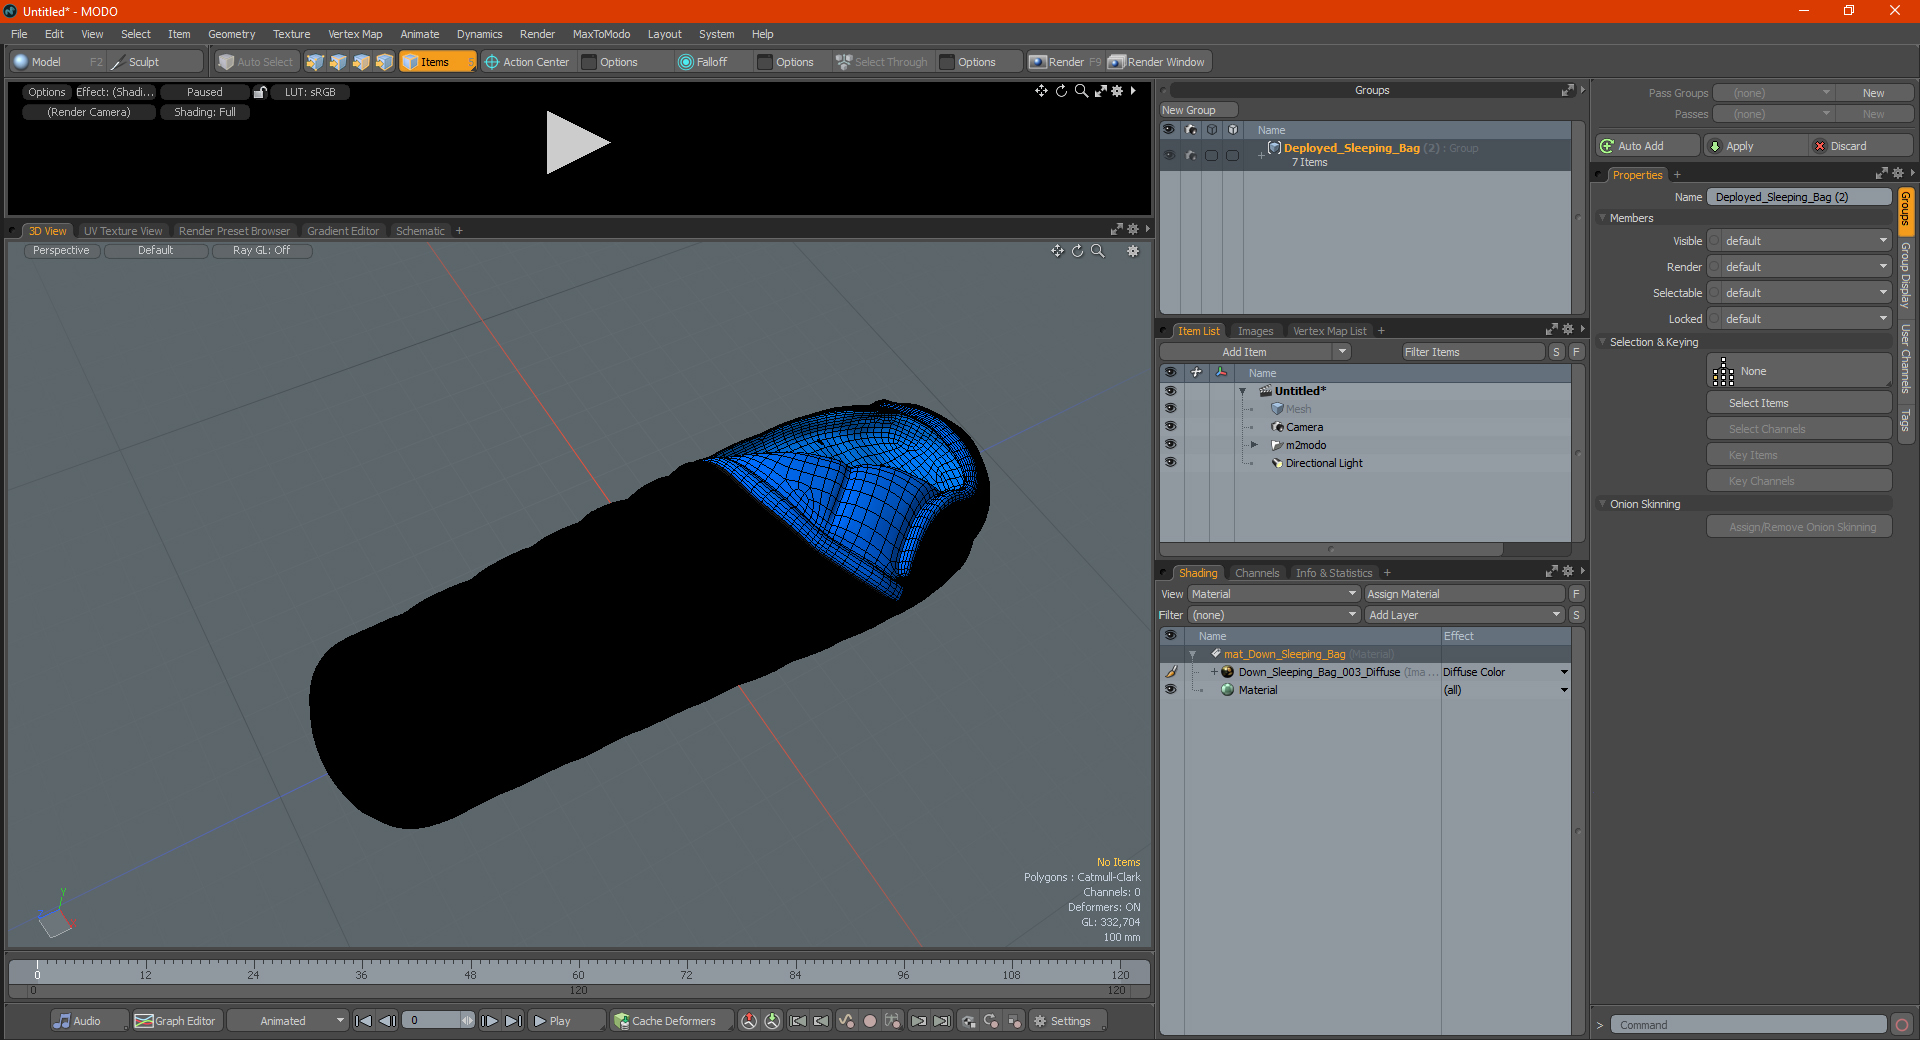Collapse the Untitled scene tree
This screenshot has height=1040, width=1920.
(x=1242, y=391)
